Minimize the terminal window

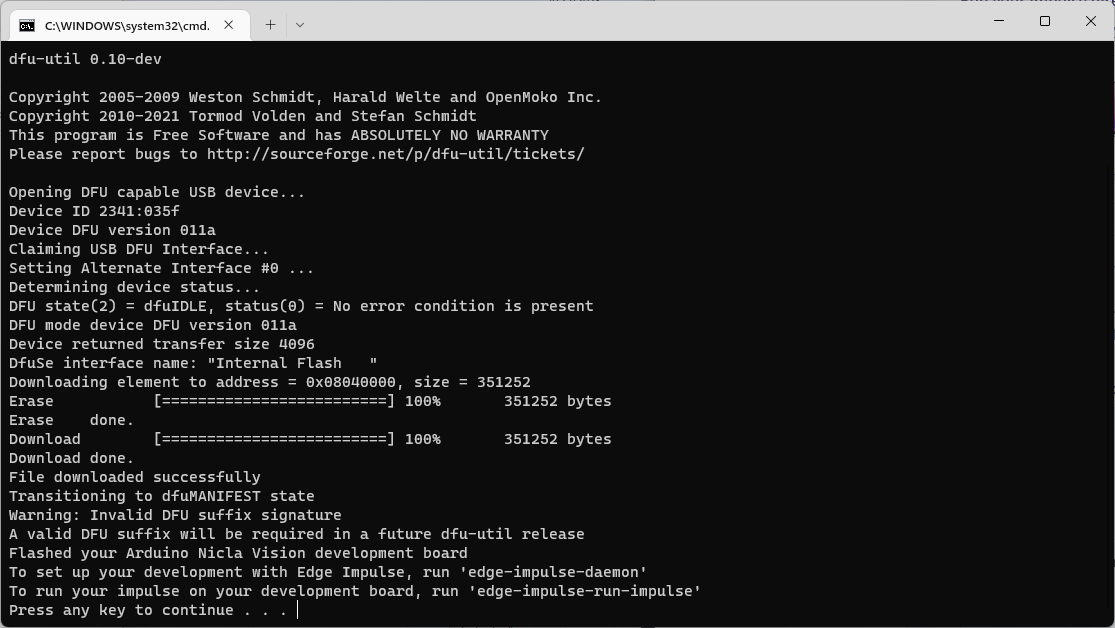click(998, 21)
